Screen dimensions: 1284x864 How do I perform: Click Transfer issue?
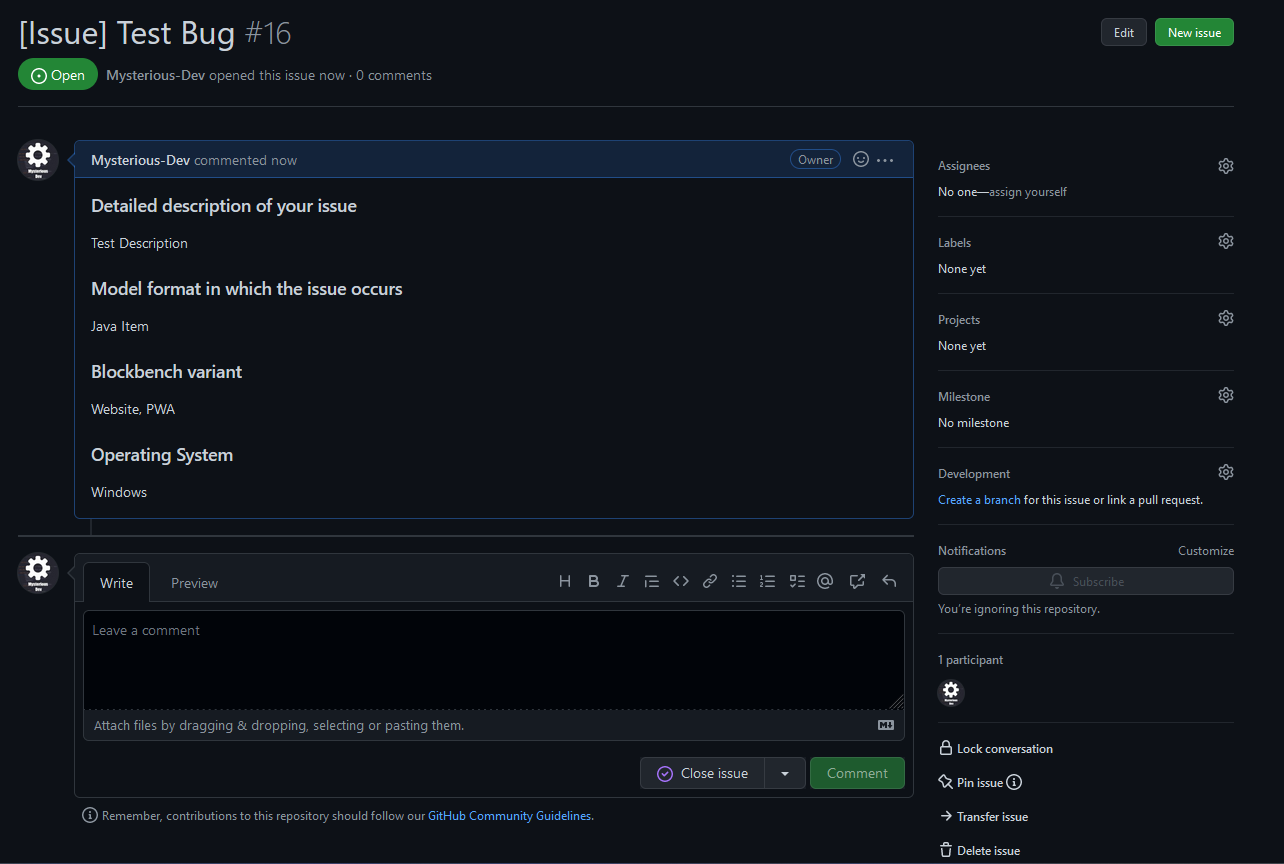[x=984, y=817]
